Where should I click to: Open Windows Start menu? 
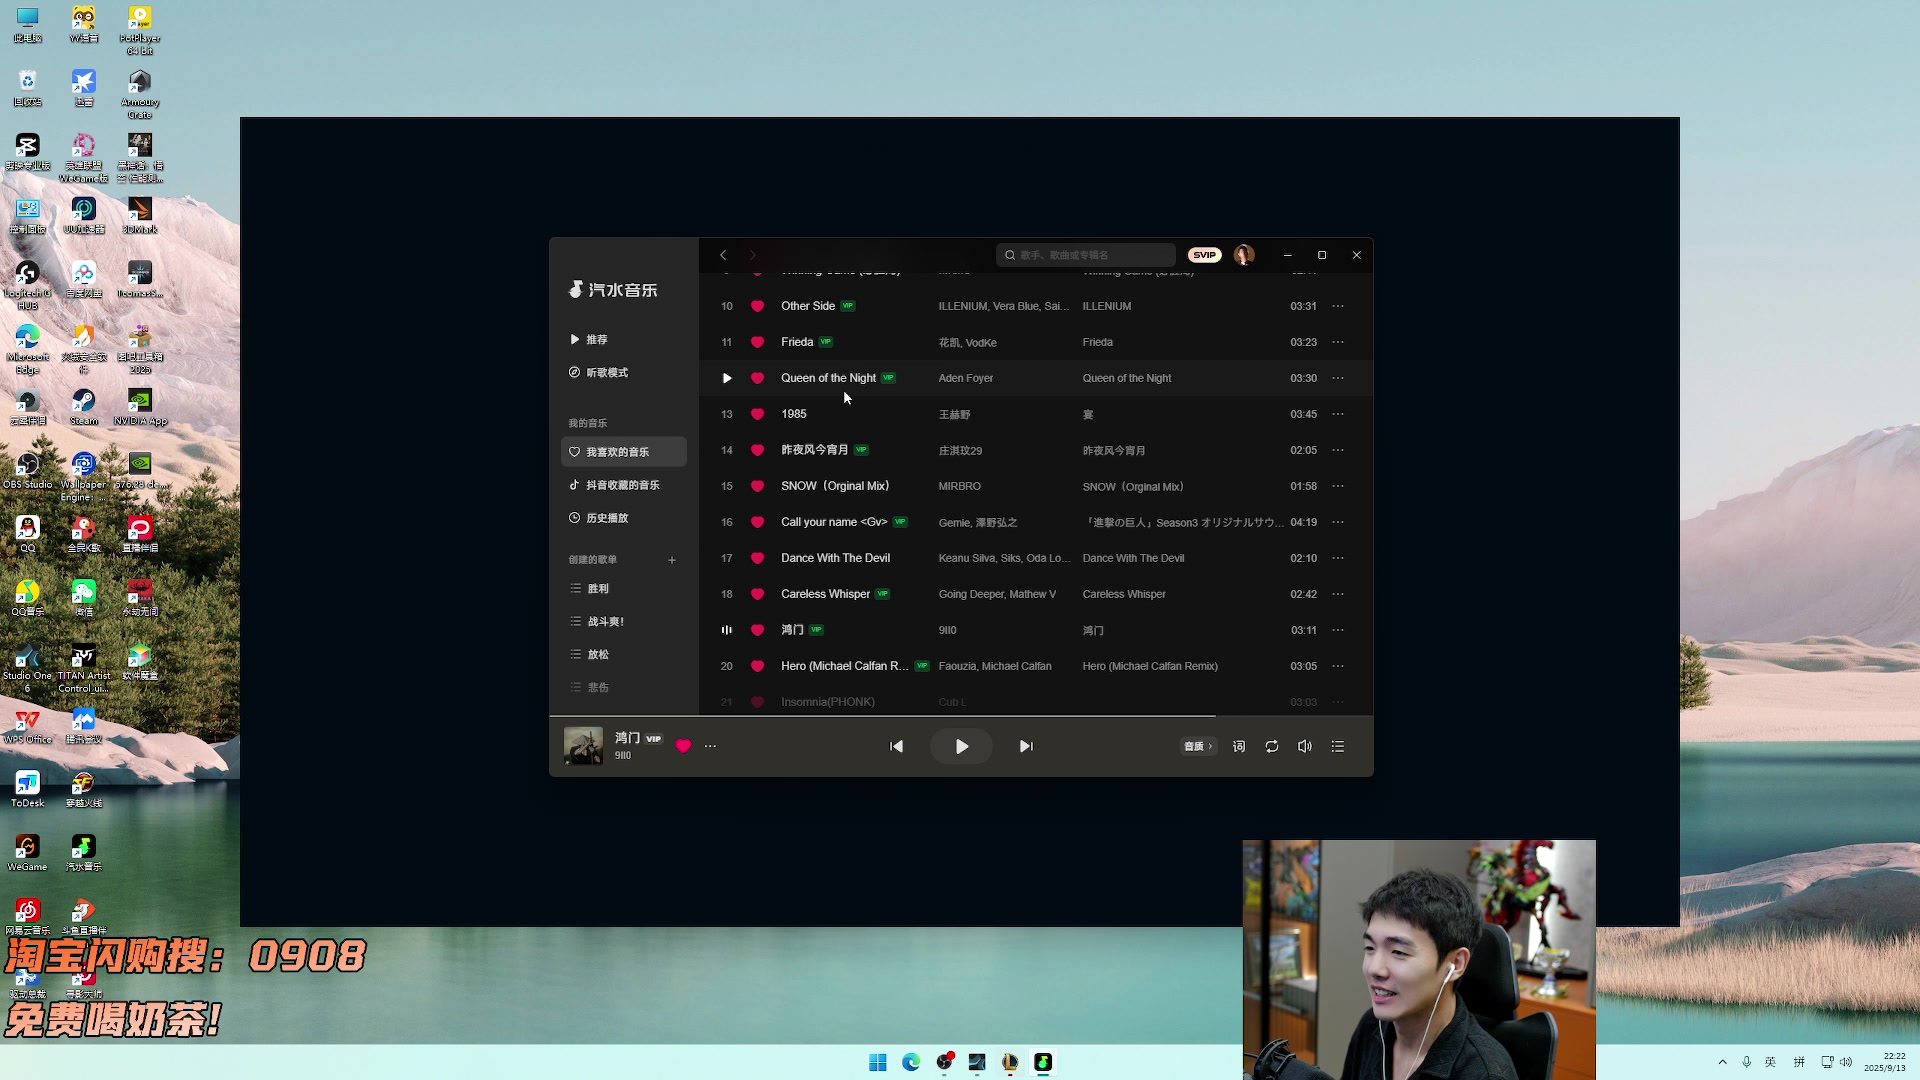[878, 1062]
